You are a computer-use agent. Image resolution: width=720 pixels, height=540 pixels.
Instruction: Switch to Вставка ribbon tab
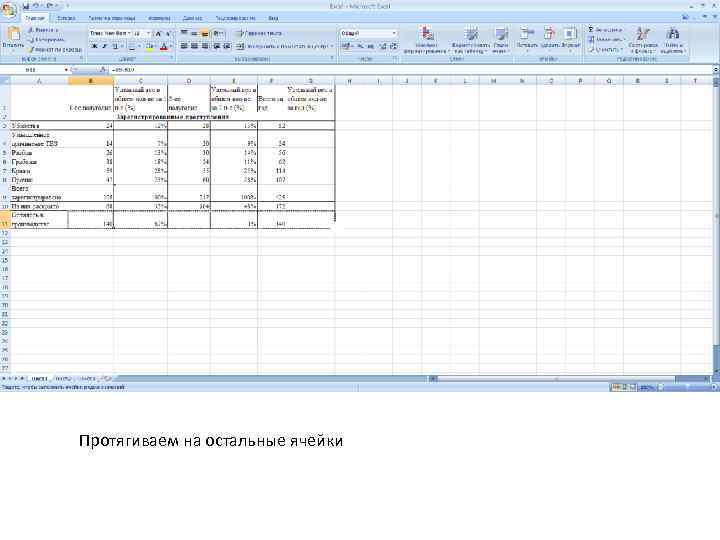tap(66, 18)
